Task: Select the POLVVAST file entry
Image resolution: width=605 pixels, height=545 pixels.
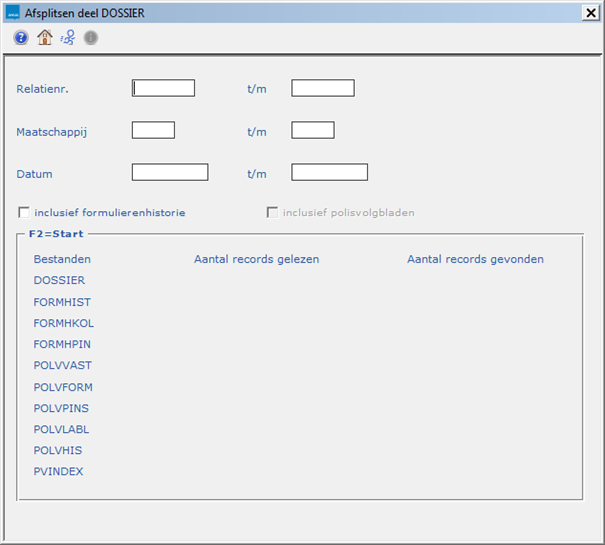Action: pyautogui.click(x=62, y=366)
